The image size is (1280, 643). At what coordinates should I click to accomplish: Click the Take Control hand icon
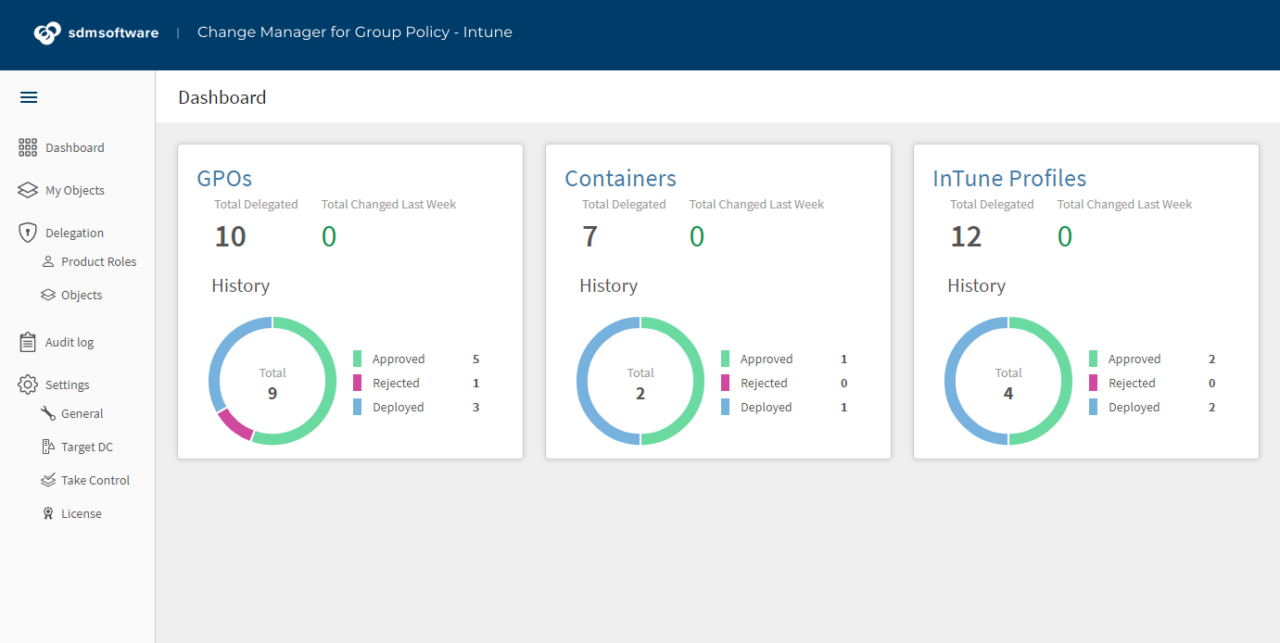pyautogui.click(x=49, y=480)
